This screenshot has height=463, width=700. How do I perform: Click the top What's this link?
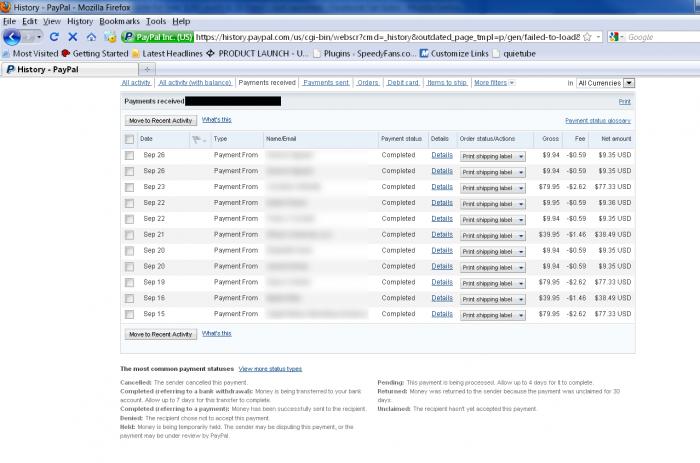tap(217, 120)
